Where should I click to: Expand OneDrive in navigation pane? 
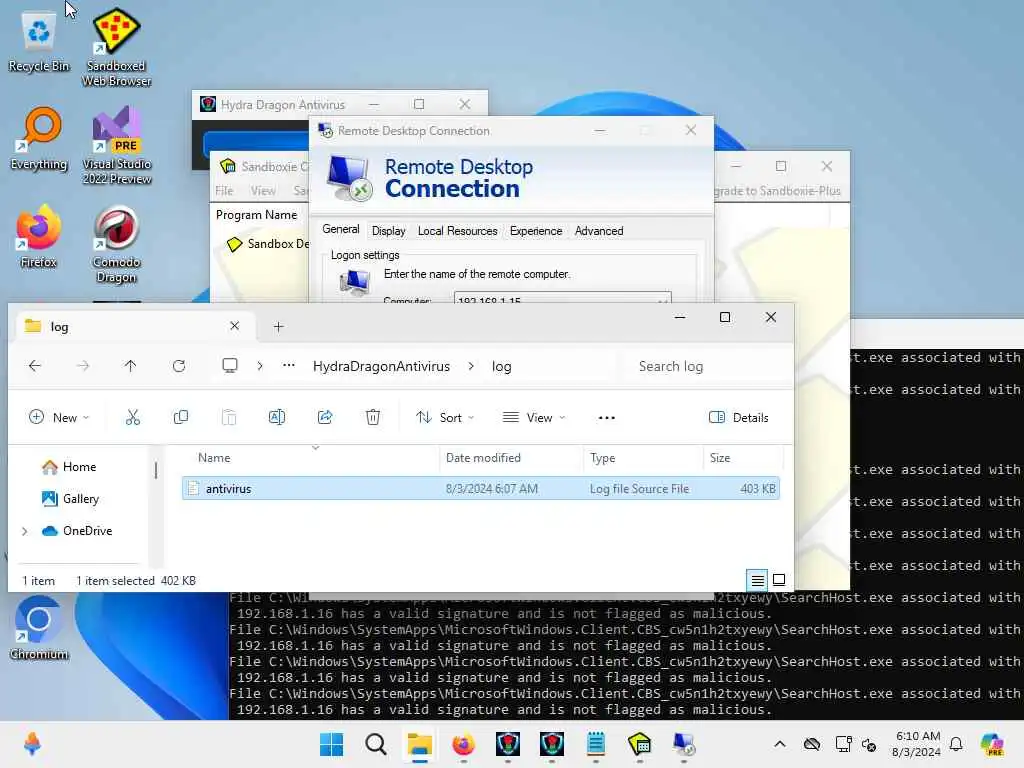click(25, 531)
